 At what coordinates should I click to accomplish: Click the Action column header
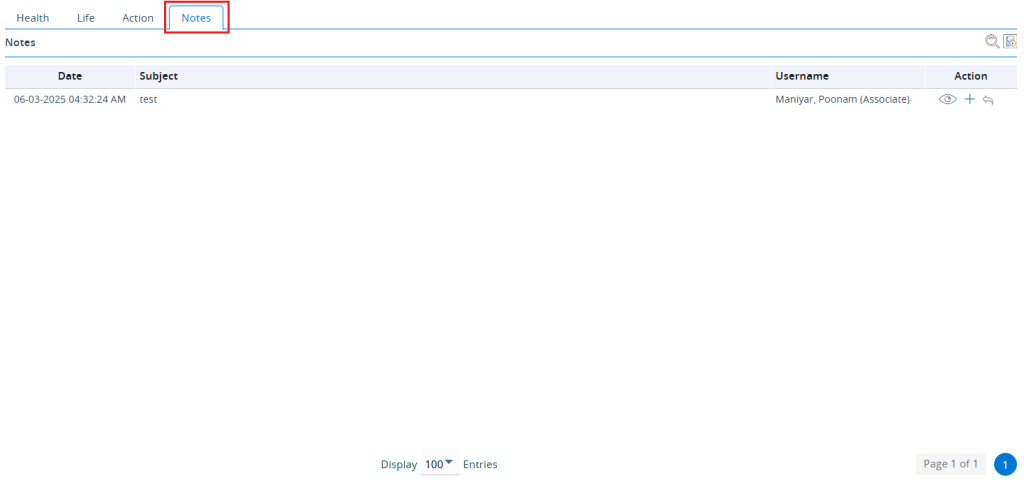pyautogui.click(x=970, y=76)
